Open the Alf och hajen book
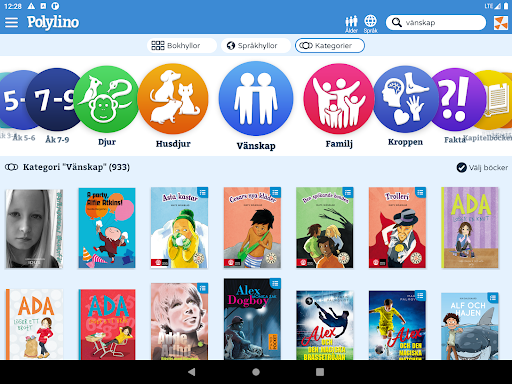The height and width of the screenshot is (384, 512). pos(470,326)
